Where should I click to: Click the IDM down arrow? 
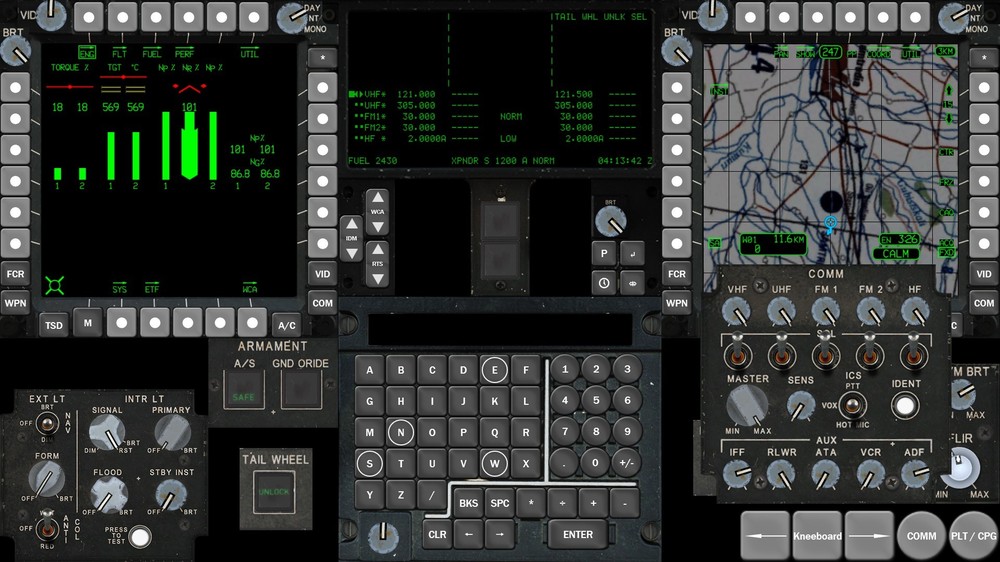pyautogui.click(x=351, y=253)
